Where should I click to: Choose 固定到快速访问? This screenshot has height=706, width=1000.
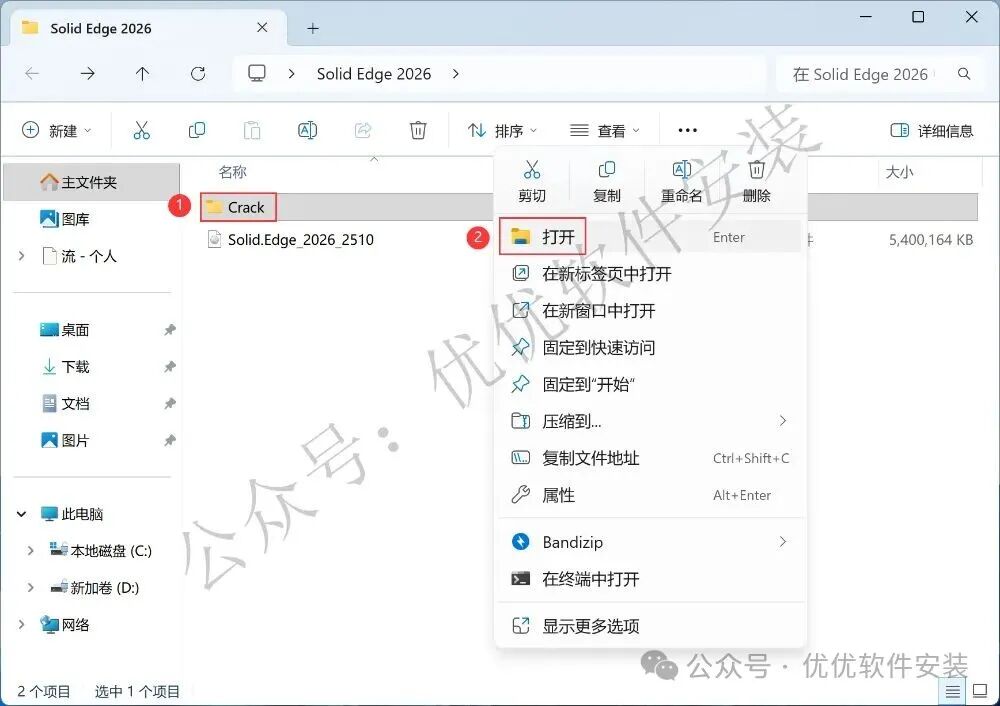(651, 348)
